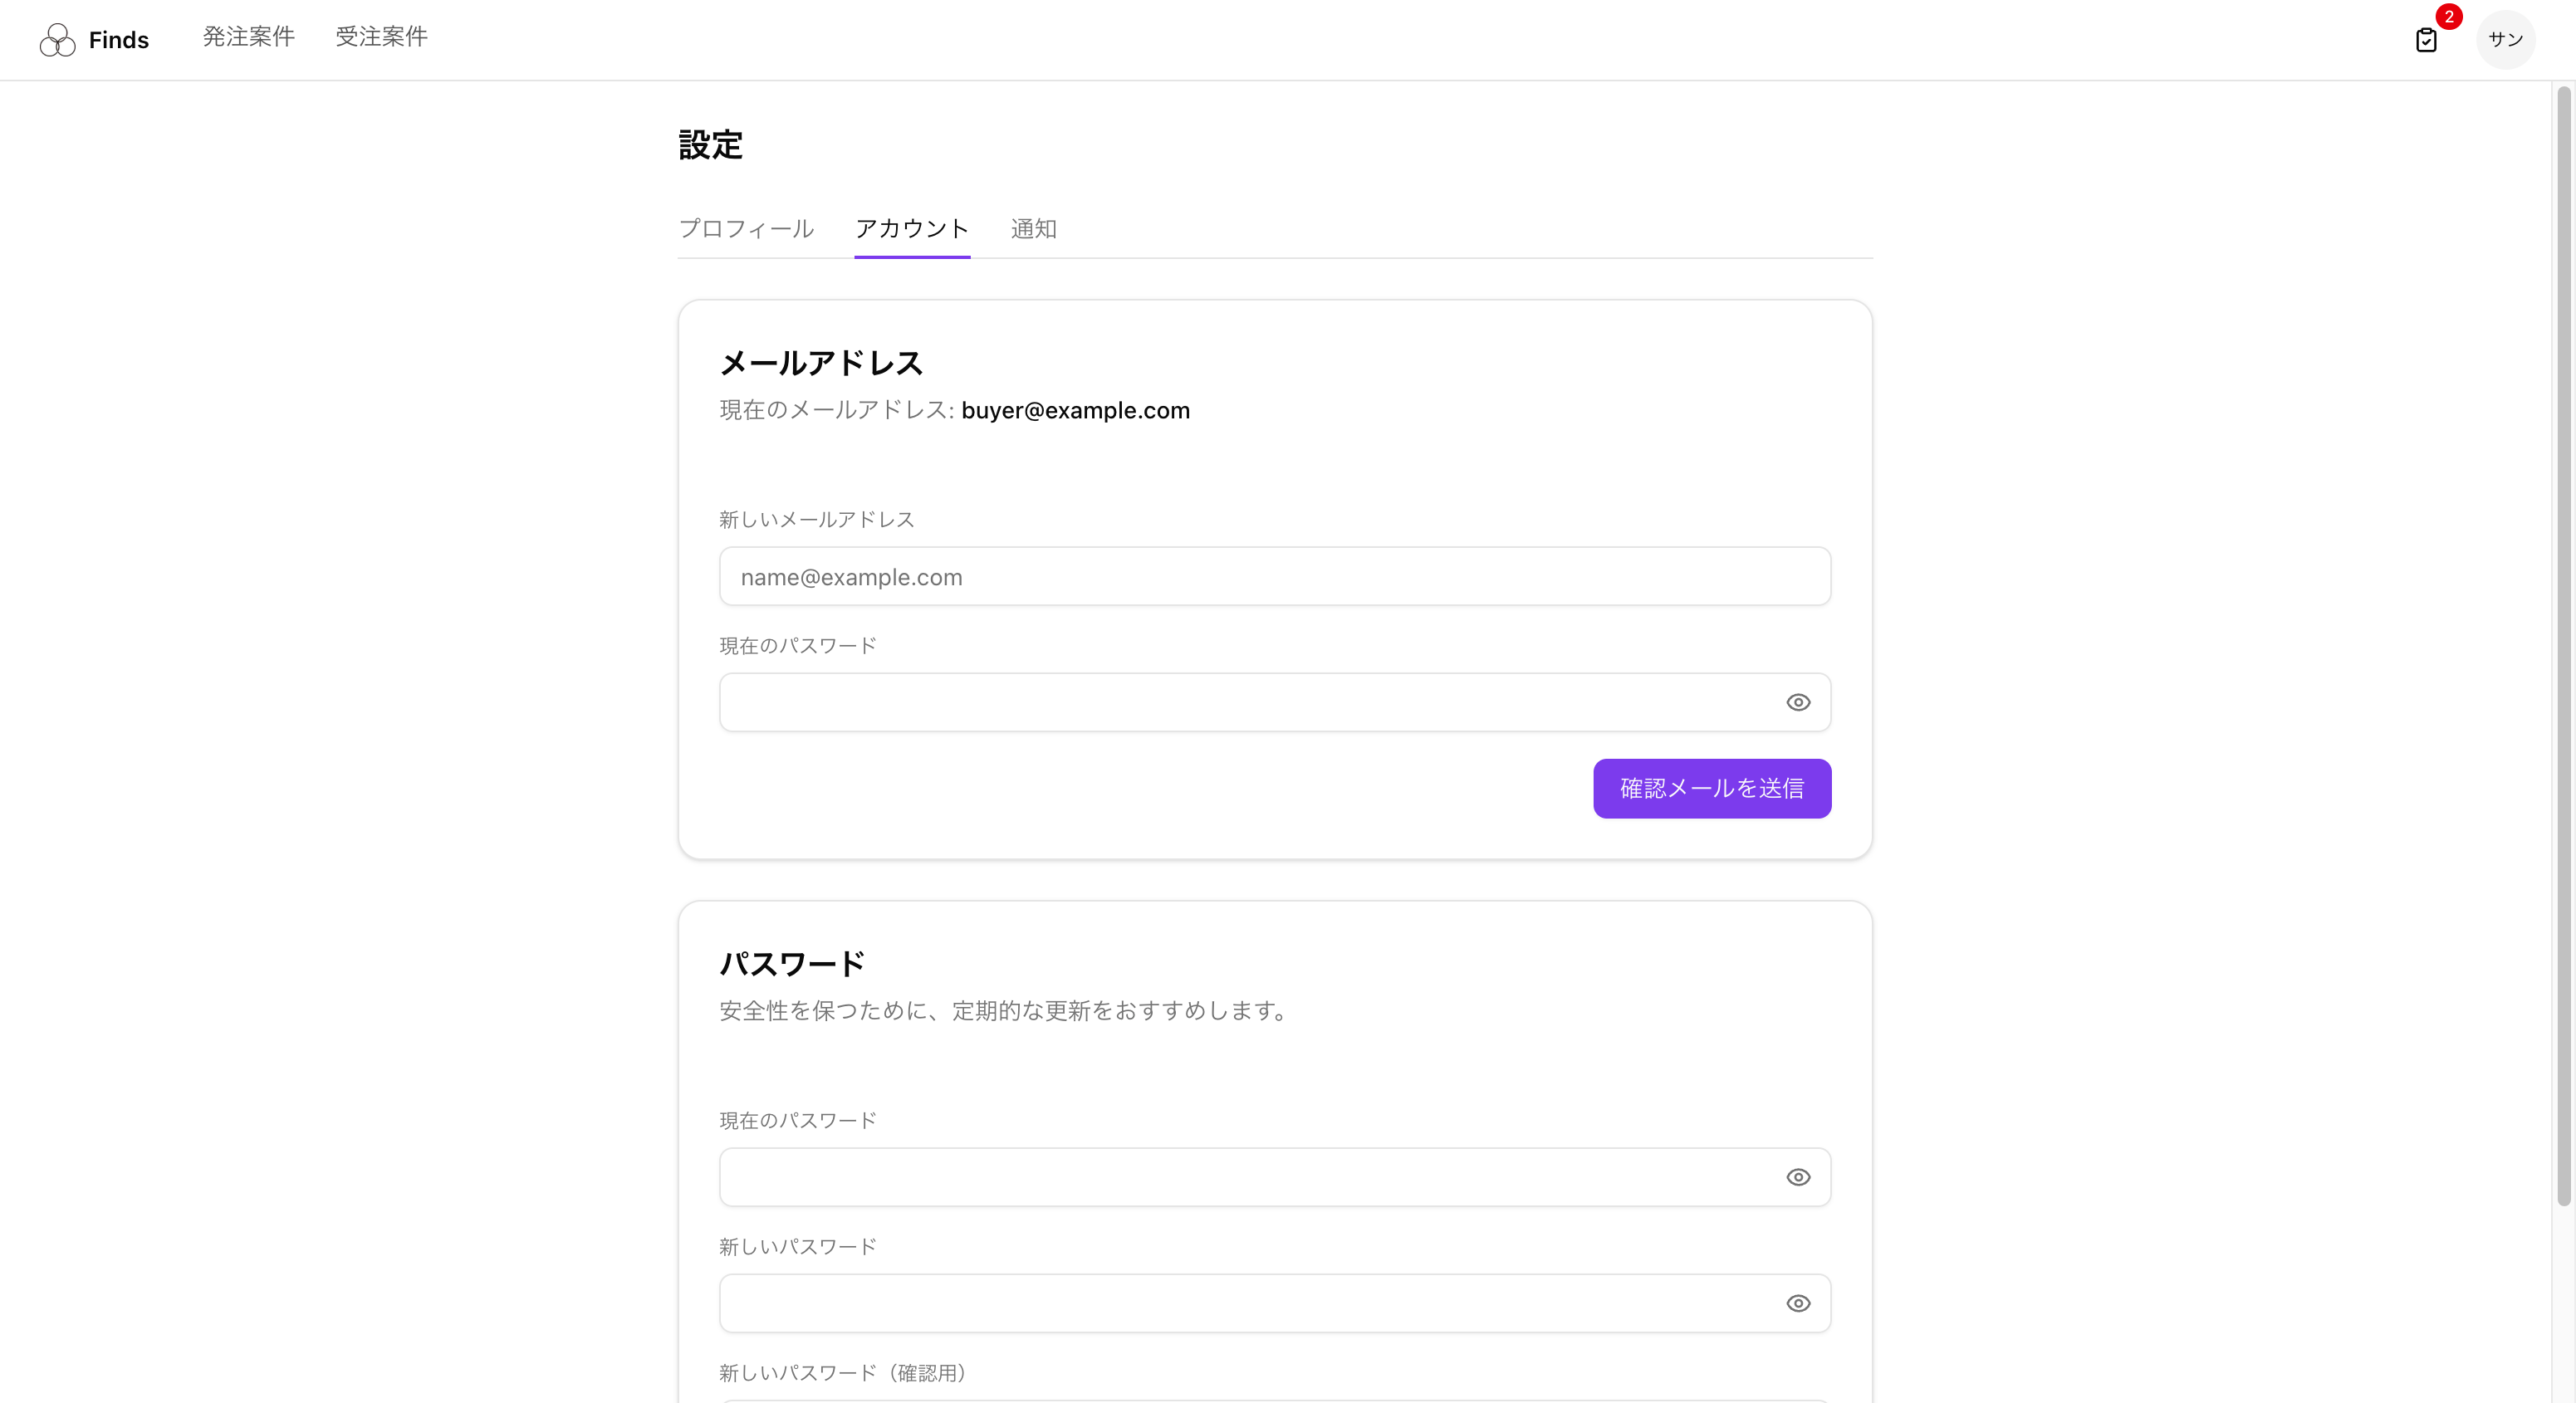2576x1403 pixels.
Task: Open the サン account avatar
Action: [x=2506, y=39]
